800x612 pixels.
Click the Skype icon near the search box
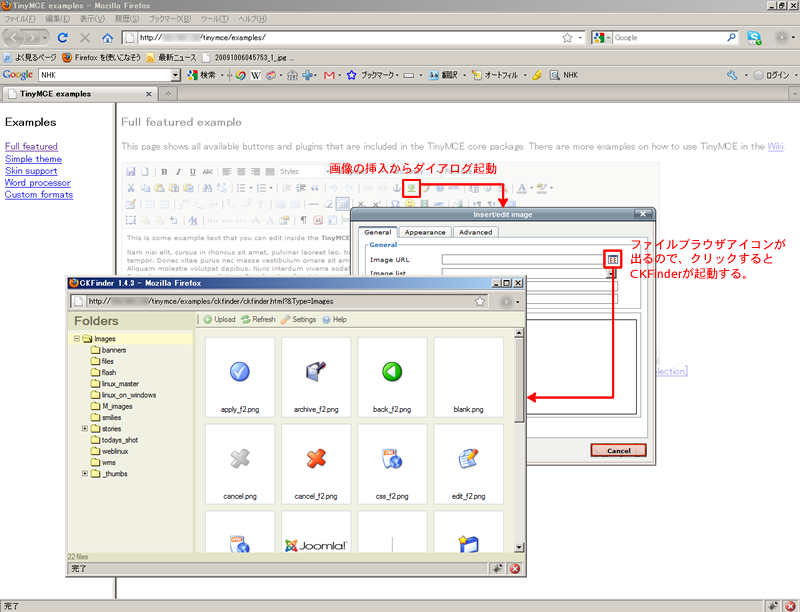754,37
